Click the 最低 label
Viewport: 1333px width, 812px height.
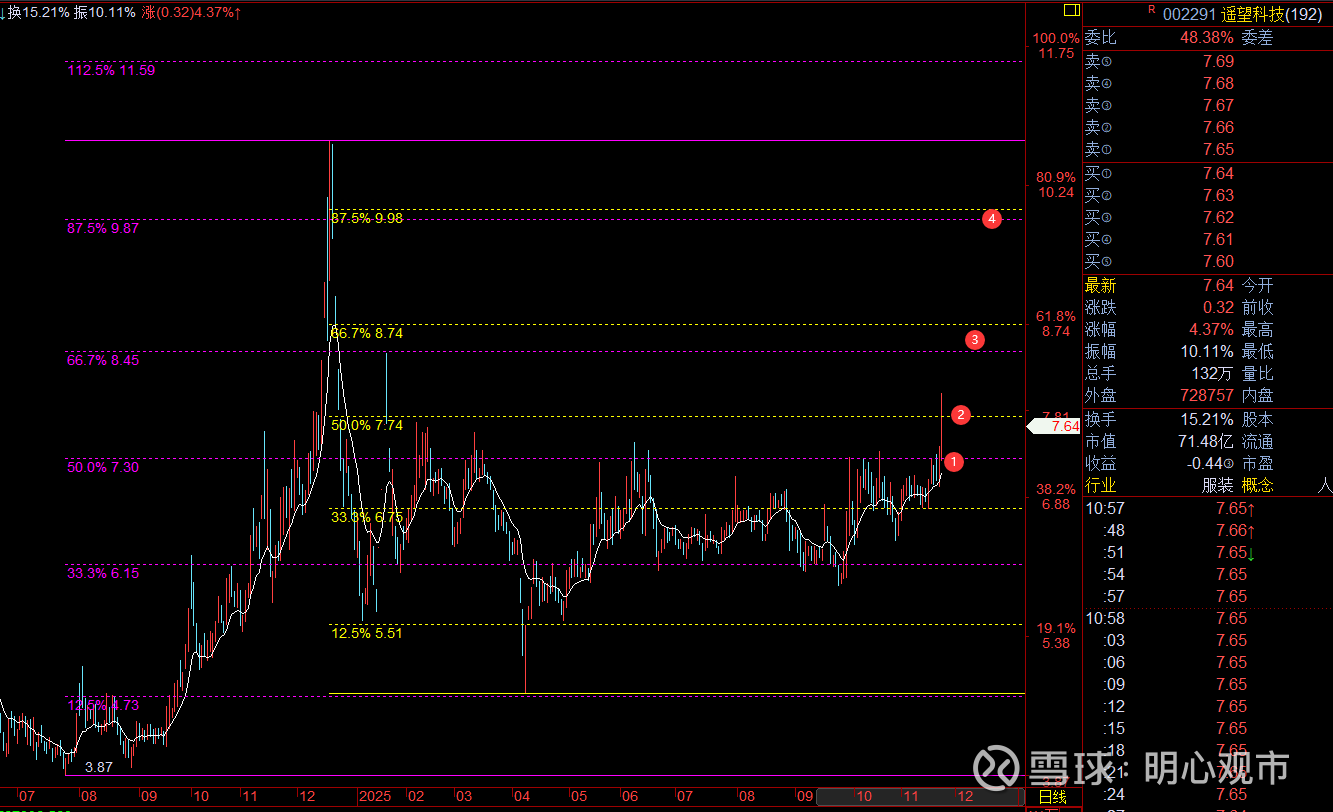[x=1258, y=352]
